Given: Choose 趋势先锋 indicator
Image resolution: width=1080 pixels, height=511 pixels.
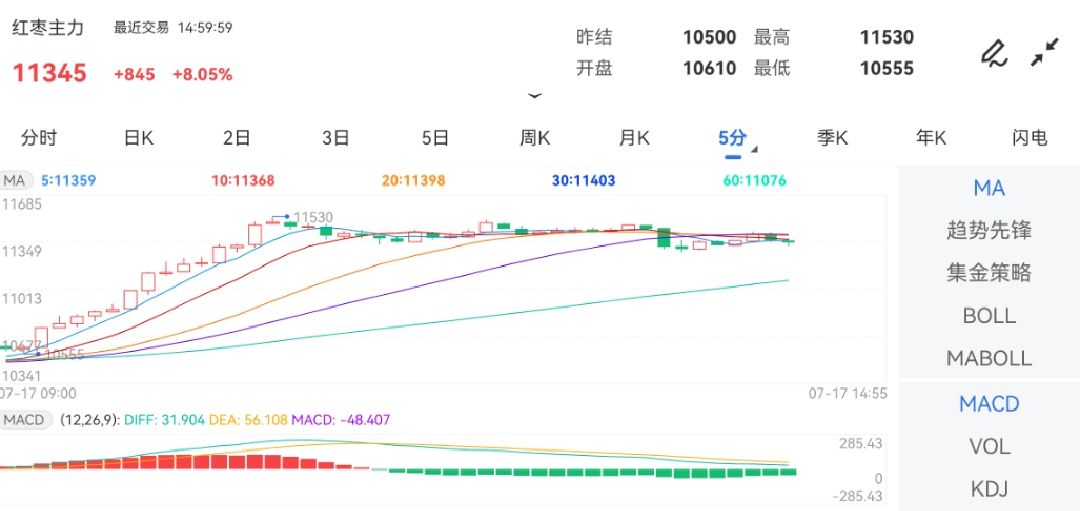Looking at the screenshot, I should click(989, 230).
